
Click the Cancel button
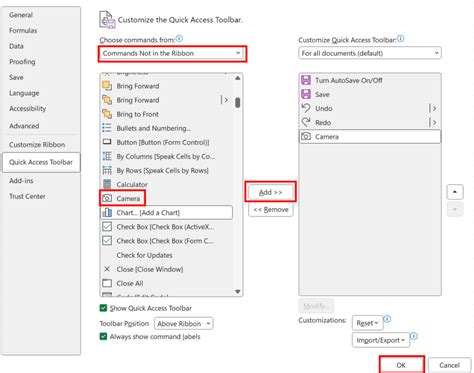click(x=449, y=365)
